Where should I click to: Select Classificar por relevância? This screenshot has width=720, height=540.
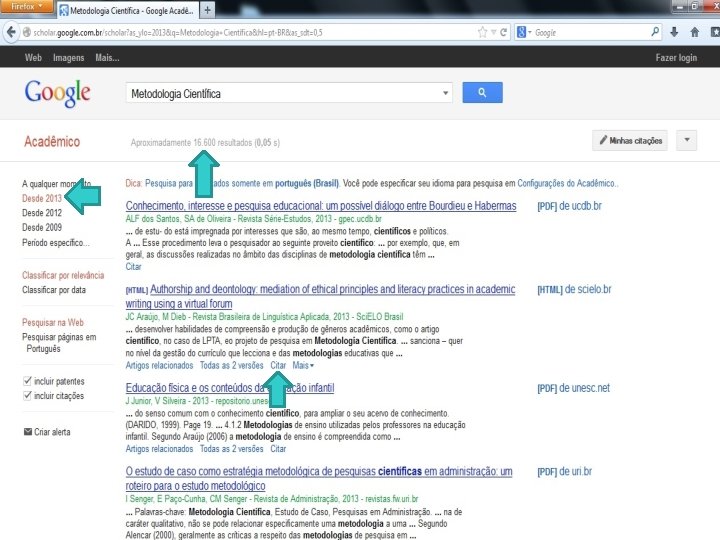[63, 275]
